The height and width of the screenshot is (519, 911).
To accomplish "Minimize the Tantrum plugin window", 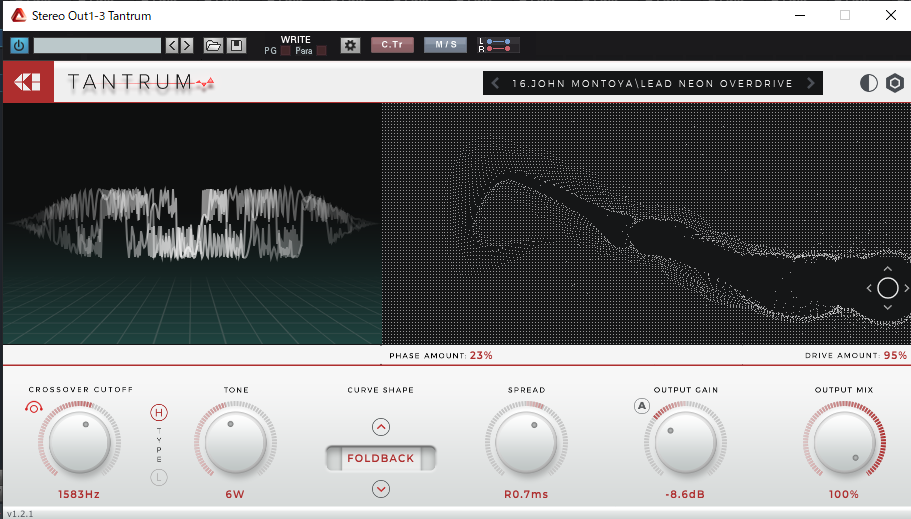I will [800, 15].
